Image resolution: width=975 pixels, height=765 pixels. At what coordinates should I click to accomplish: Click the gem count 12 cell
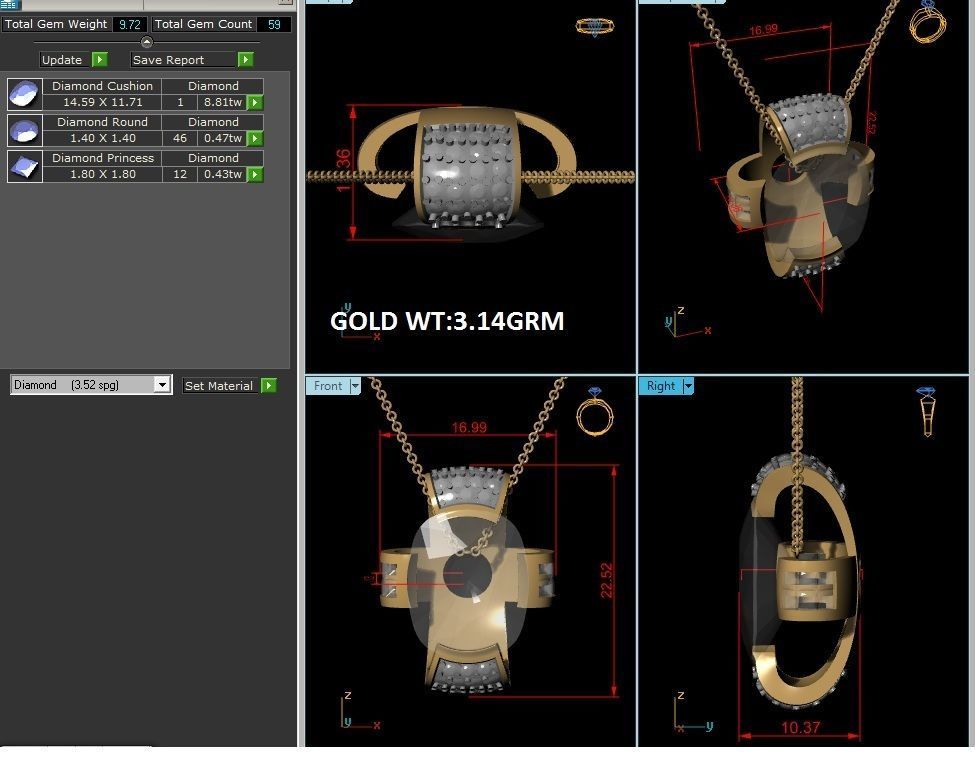180,175
